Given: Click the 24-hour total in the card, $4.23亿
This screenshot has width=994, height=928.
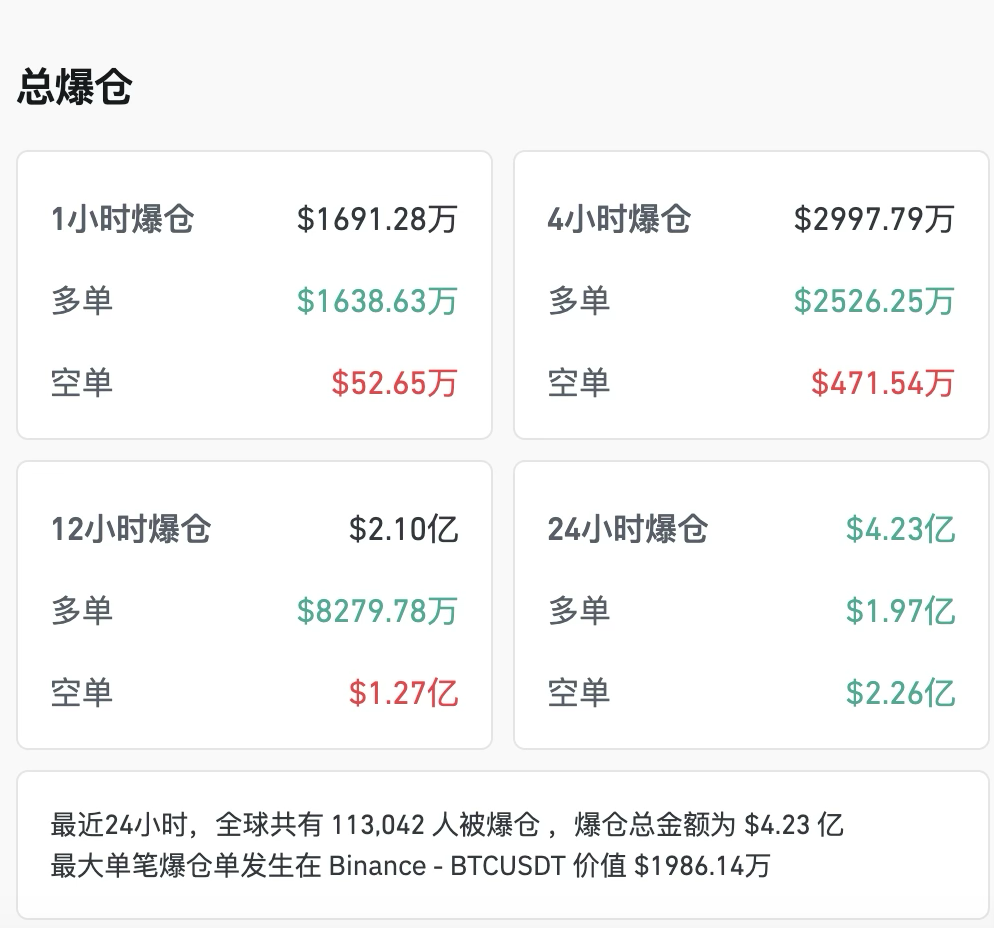Looking at the screenshot, I should pyautogui.click(x=900, y=529).
